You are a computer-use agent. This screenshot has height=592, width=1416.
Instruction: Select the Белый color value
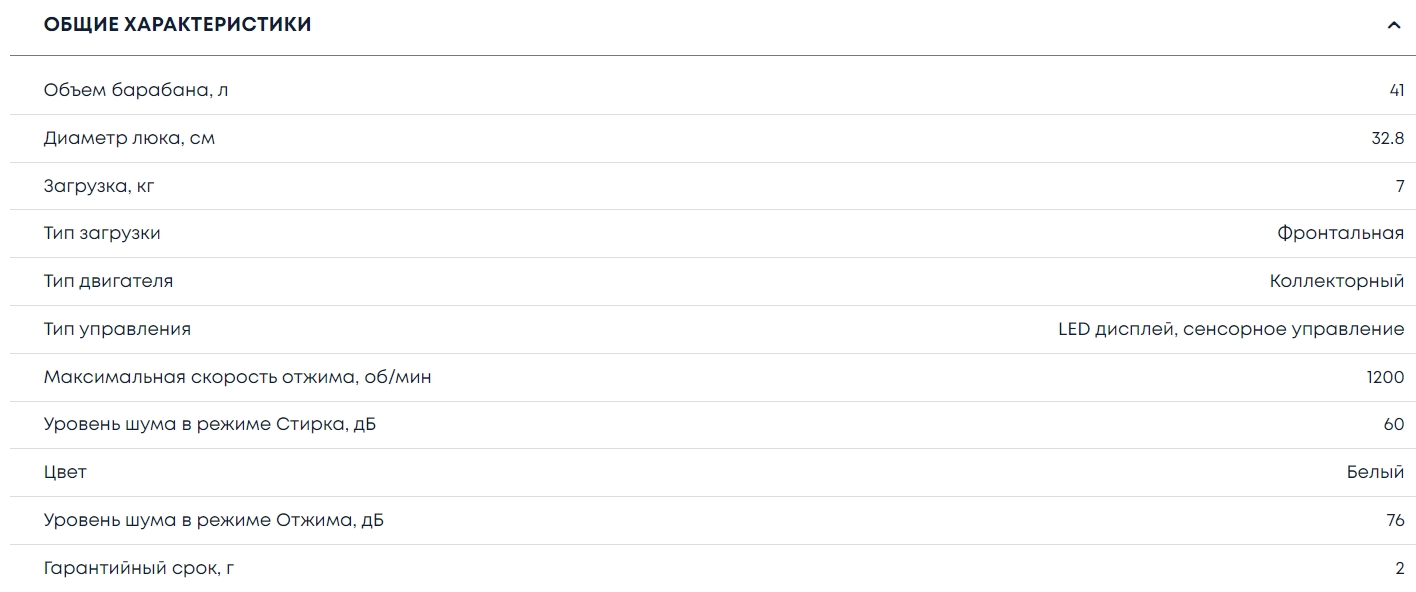click(x=1375, y=472)
